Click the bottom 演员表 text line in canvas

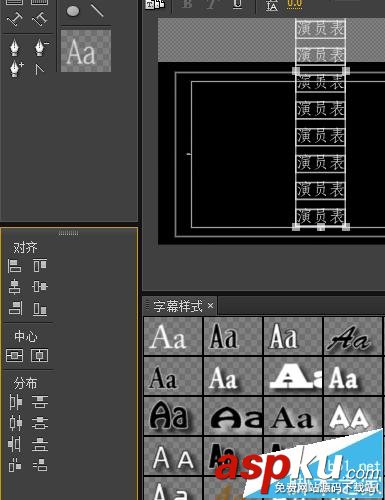(x=320, y=216)
